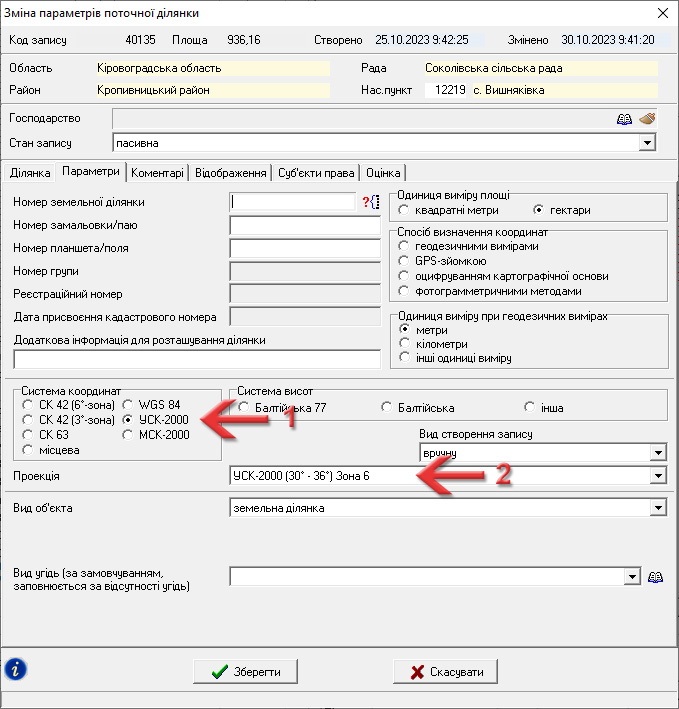Select GPS-зйомкою coordinate method
Screen dimensions: 679x709
tap(403, 261)
